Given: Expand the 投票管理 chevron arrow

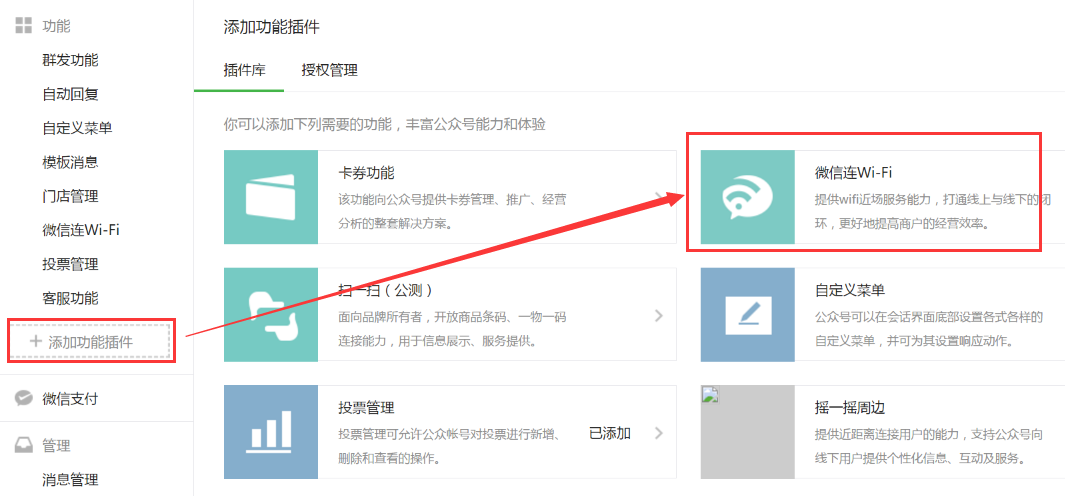Looking at the screenshot, I should coord(658,433).
